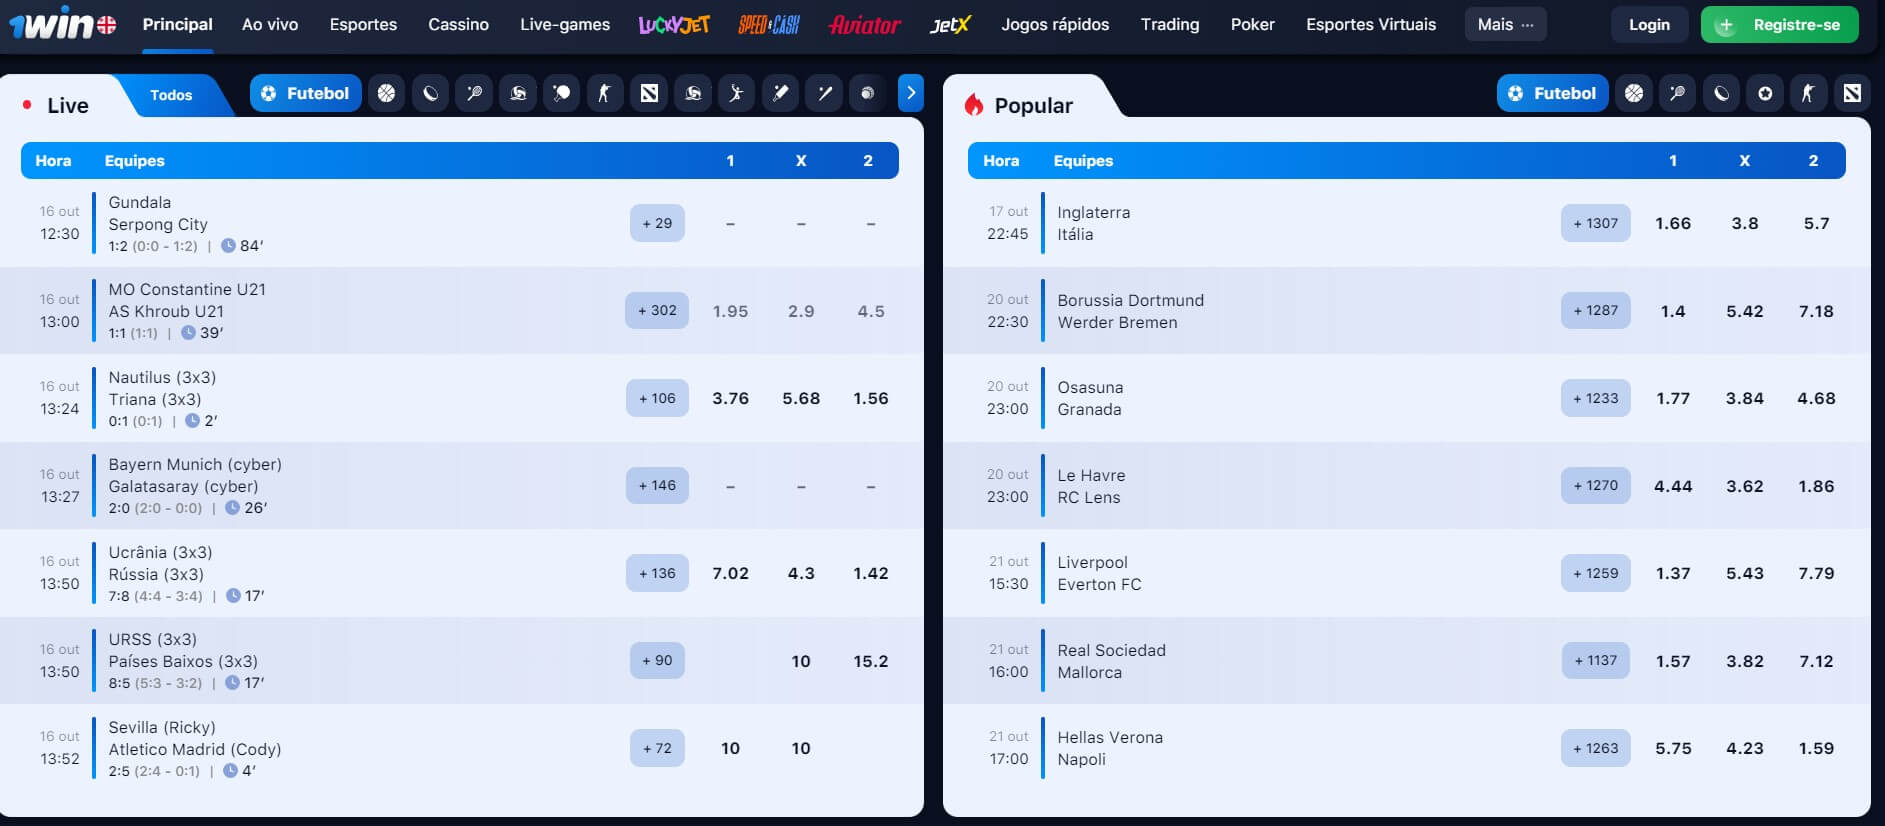Image resolution: width=1885 pixels, height=826 pixels.
Task: Select 3.76 odds for Nautilus
Action: [x=730, y=398]
